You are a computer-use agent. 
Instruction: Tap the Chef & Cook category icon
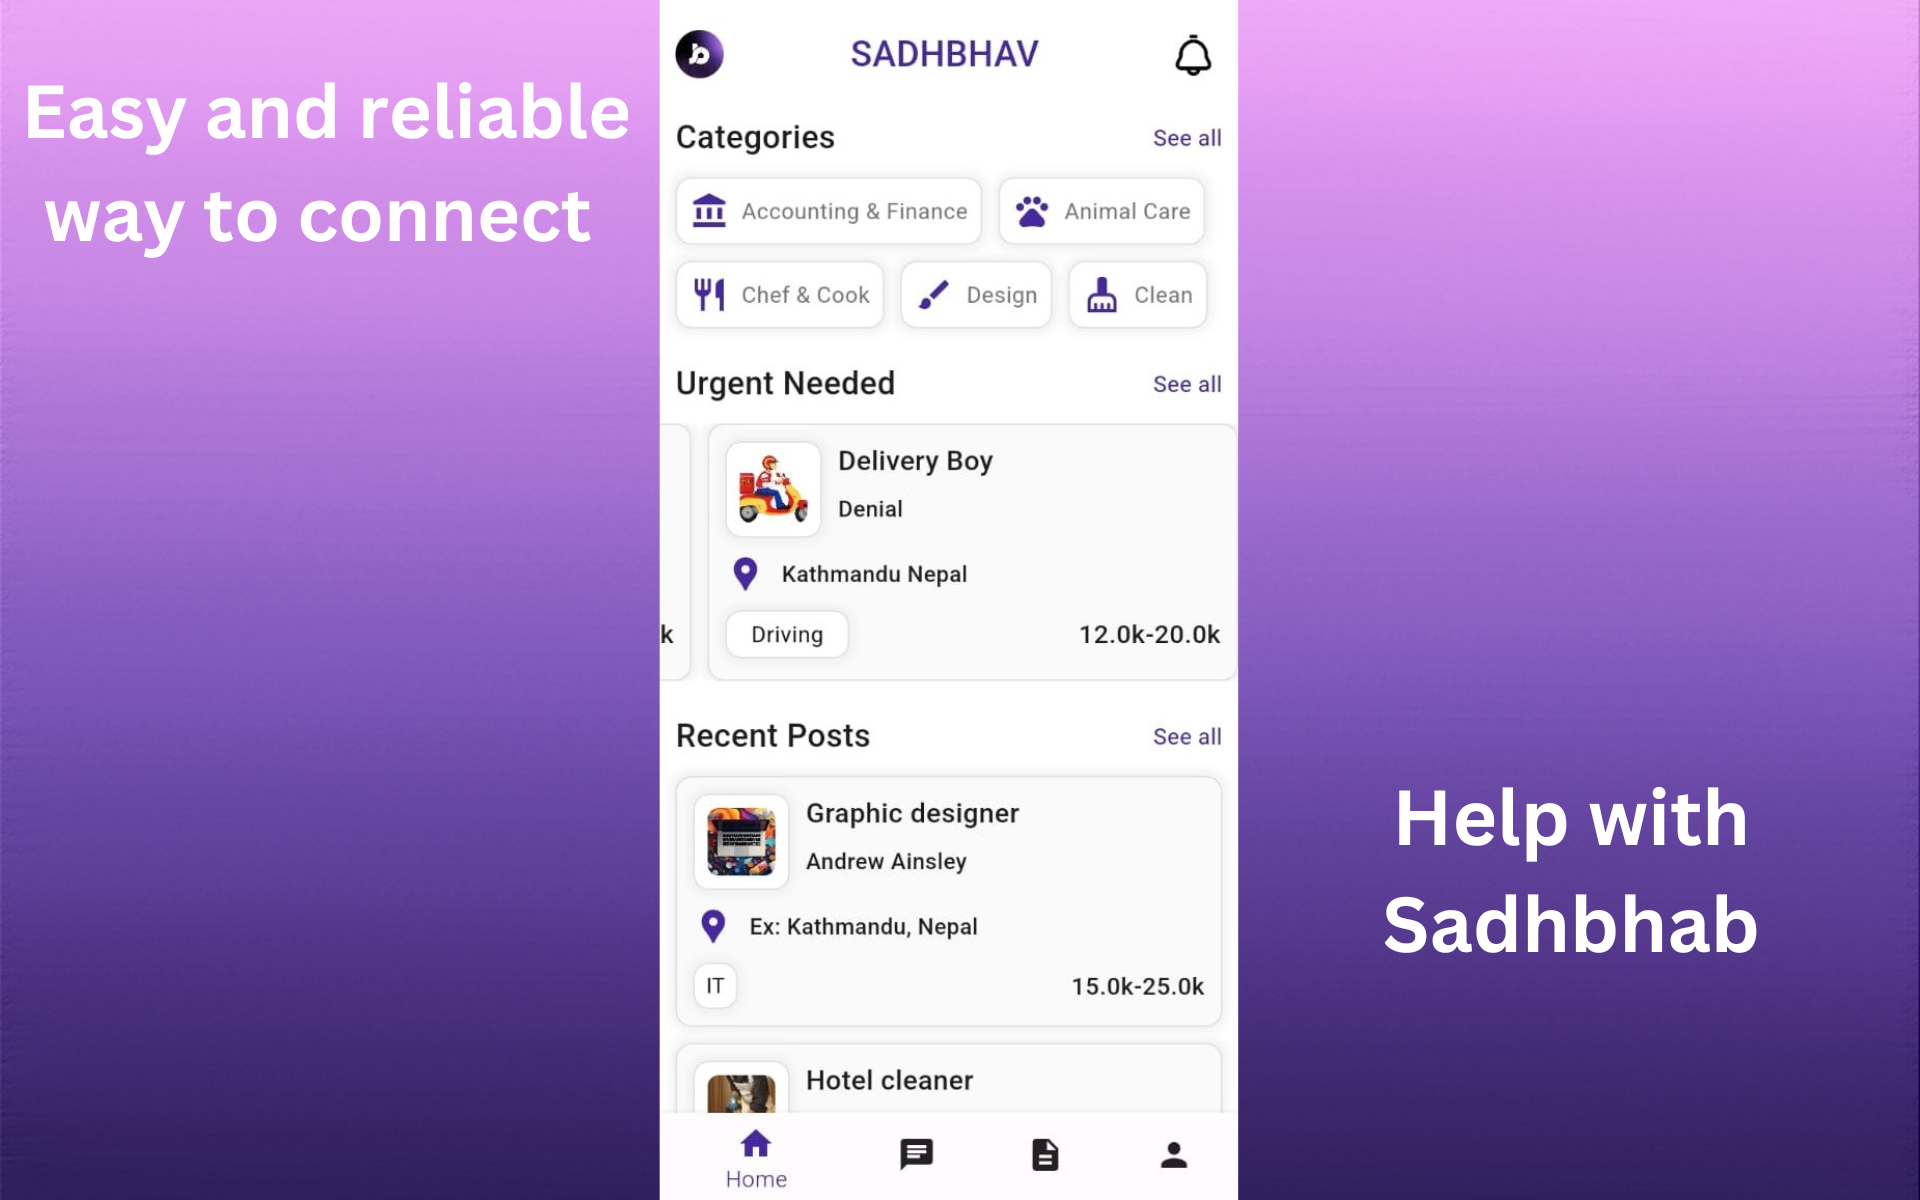[x=708, y=294]
